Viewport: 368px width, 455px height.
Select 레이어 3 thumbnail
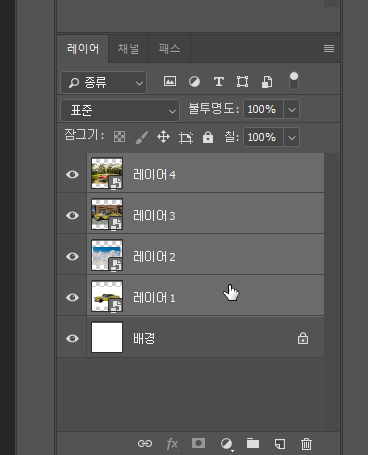tap(107, 214)
